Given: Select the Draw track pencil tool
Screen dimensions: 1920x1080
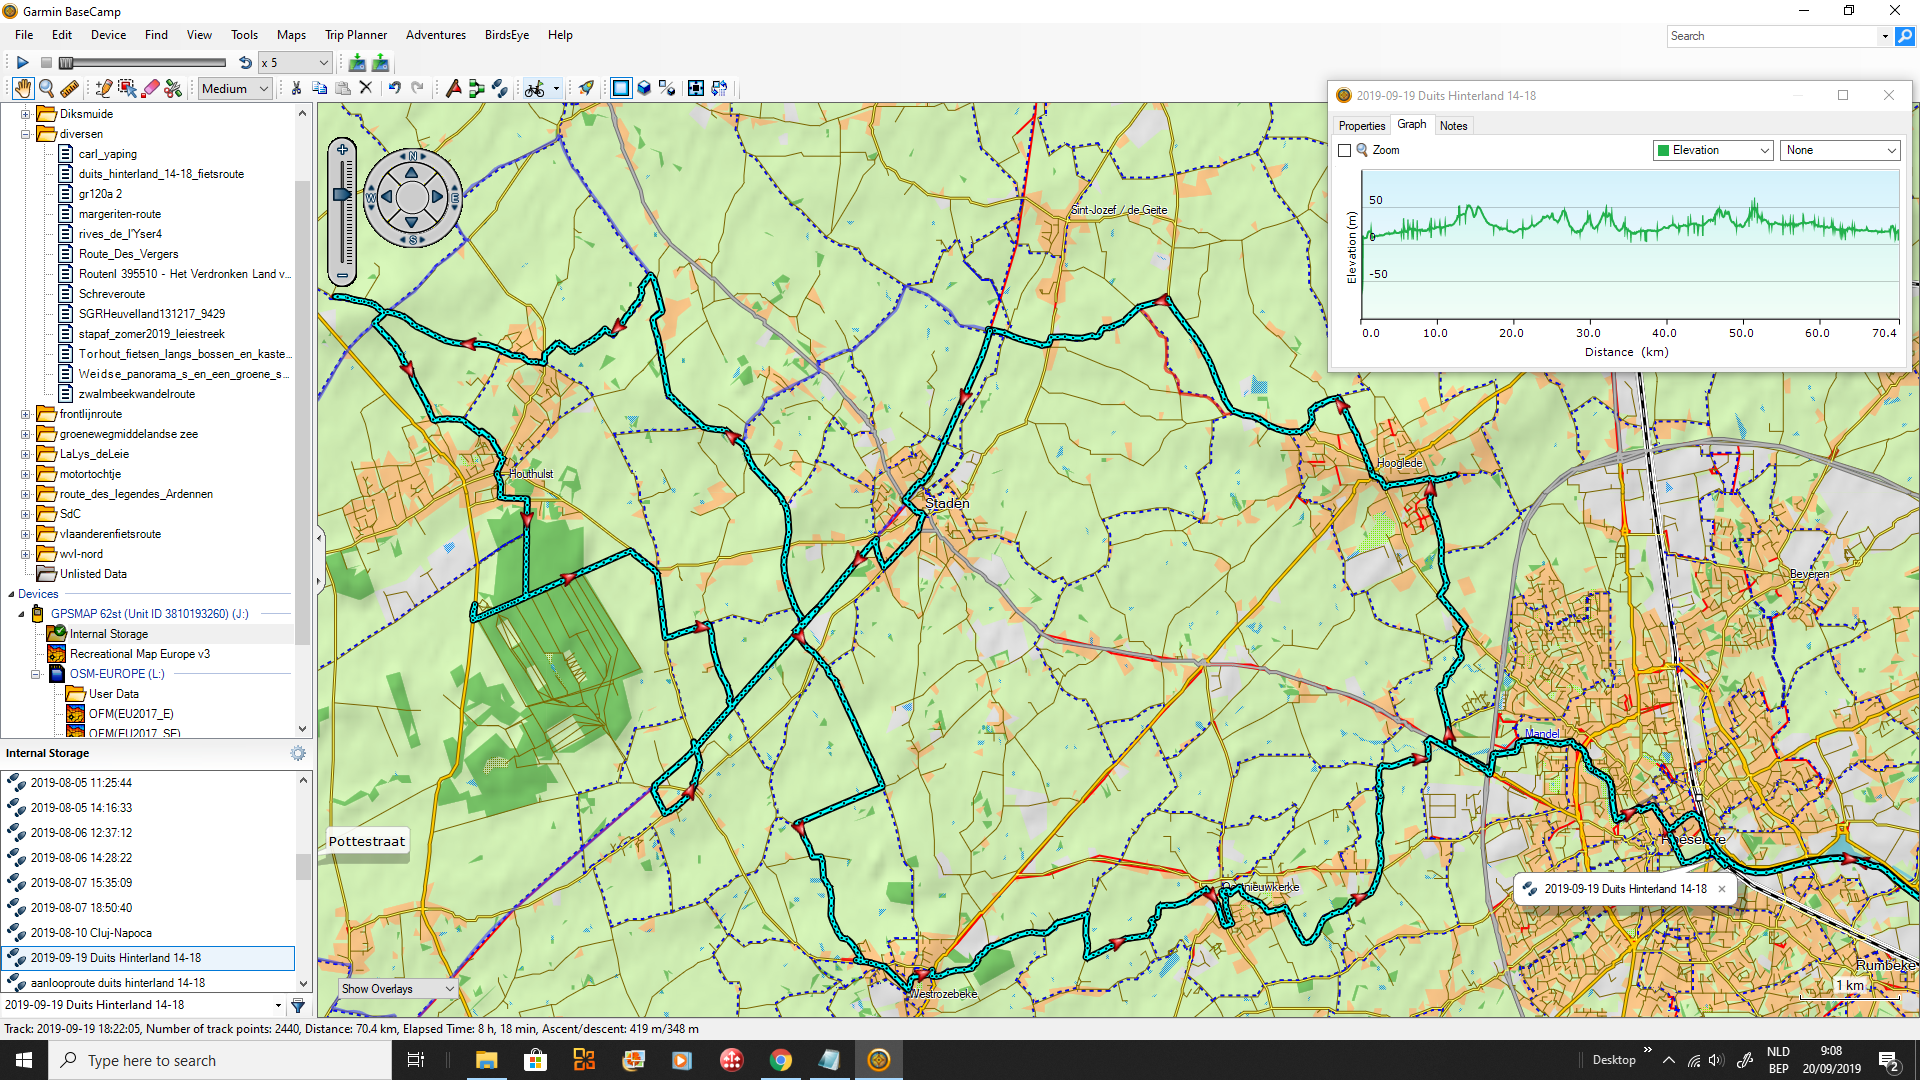Looking at the screenshot, I should [103, 88].
